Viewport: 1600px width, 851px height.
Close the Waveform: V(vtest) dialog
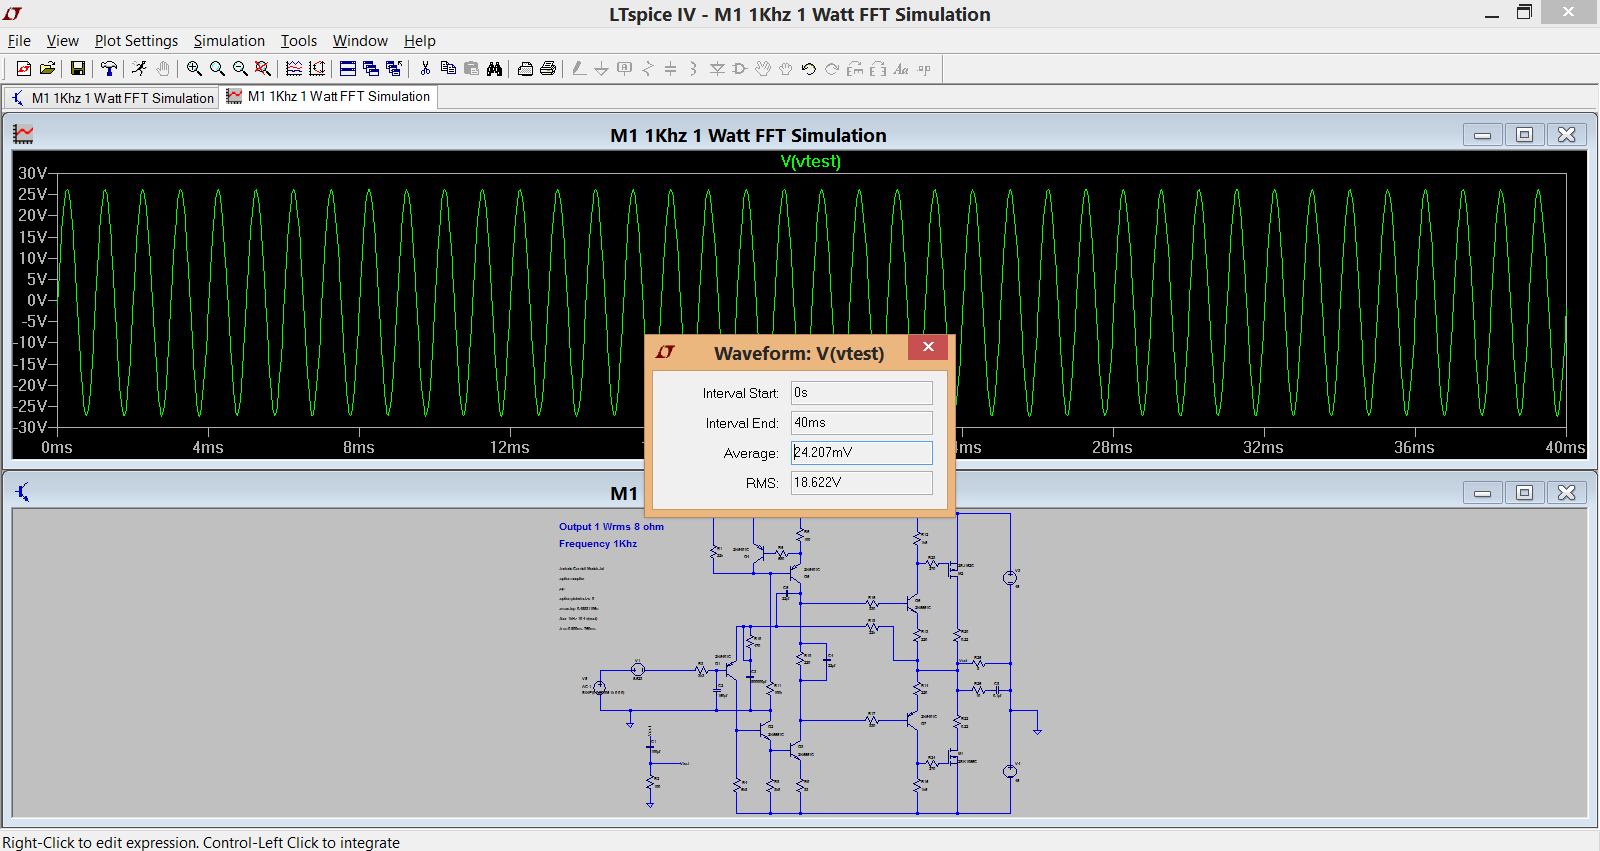pyautogui.click(x=928, y=347)
